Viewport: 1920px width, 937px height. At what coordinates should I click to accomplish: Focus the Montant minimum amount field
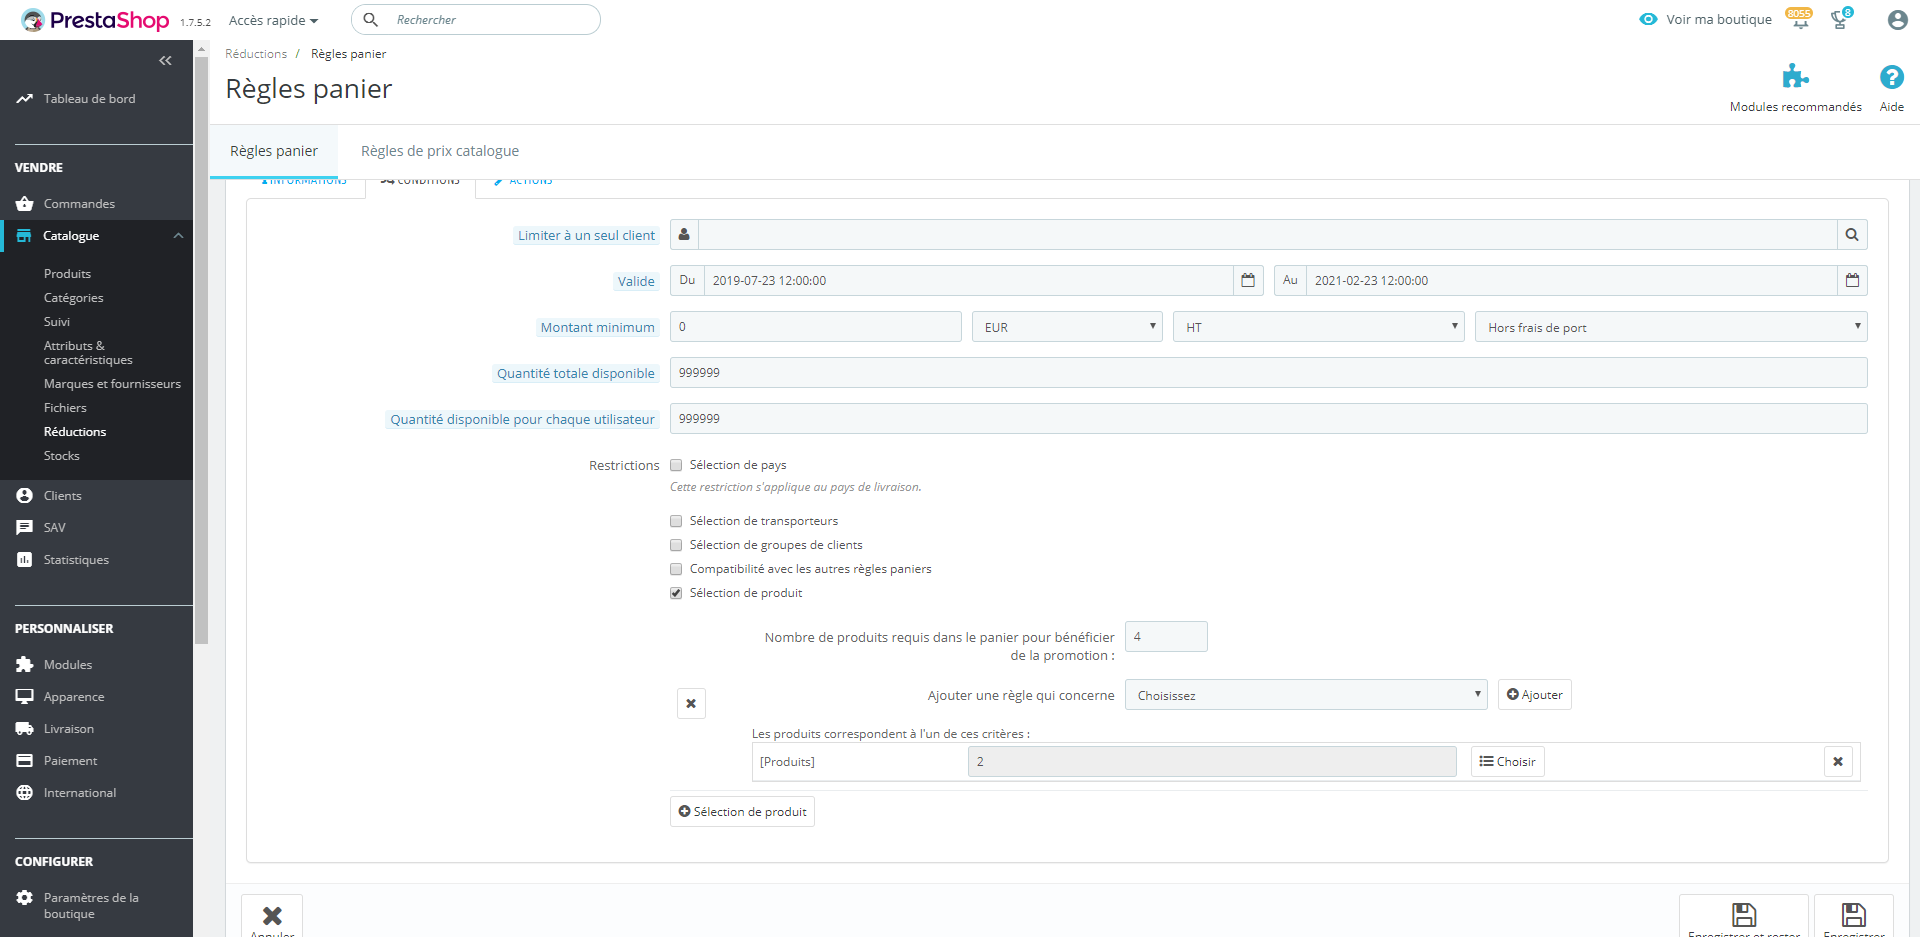click(816, 327)
